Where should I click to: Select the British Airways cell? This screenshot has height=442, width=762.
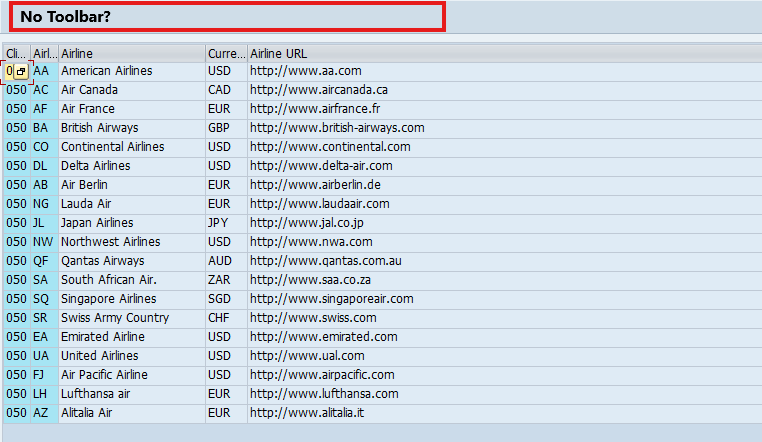click(132, 128)
